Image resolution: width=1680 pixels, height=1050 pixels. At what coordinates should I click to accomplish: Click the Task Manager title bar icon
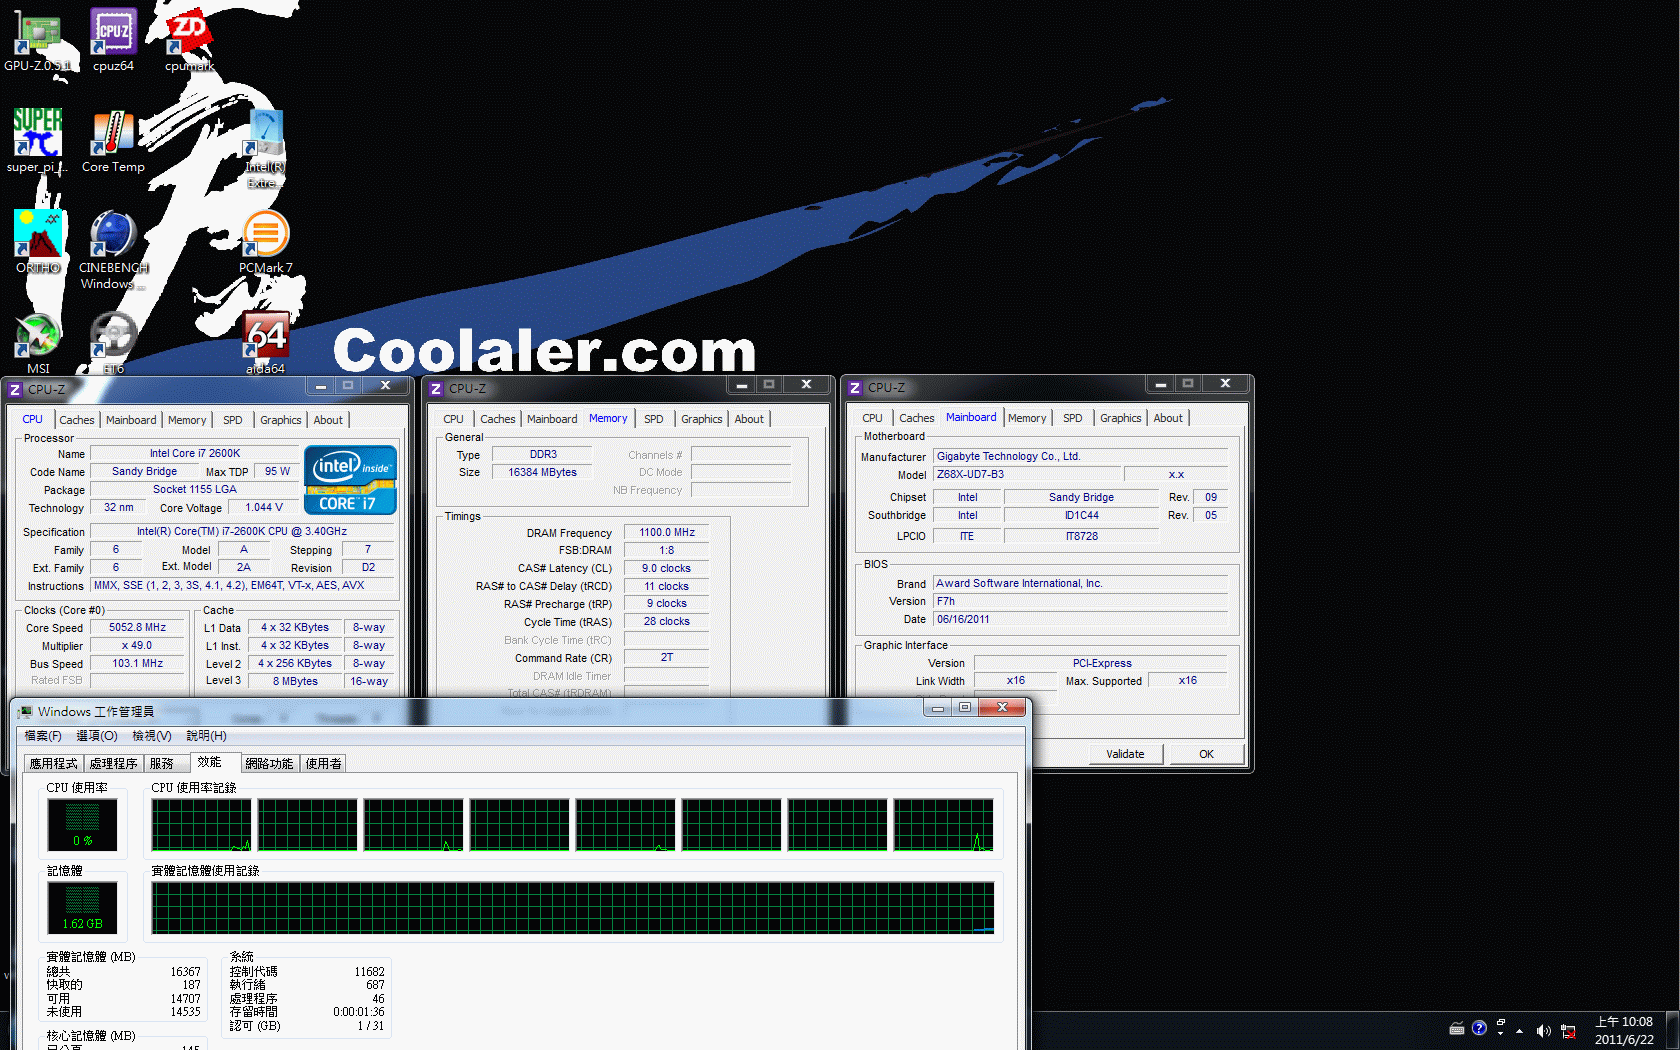(x=25, y=711)
